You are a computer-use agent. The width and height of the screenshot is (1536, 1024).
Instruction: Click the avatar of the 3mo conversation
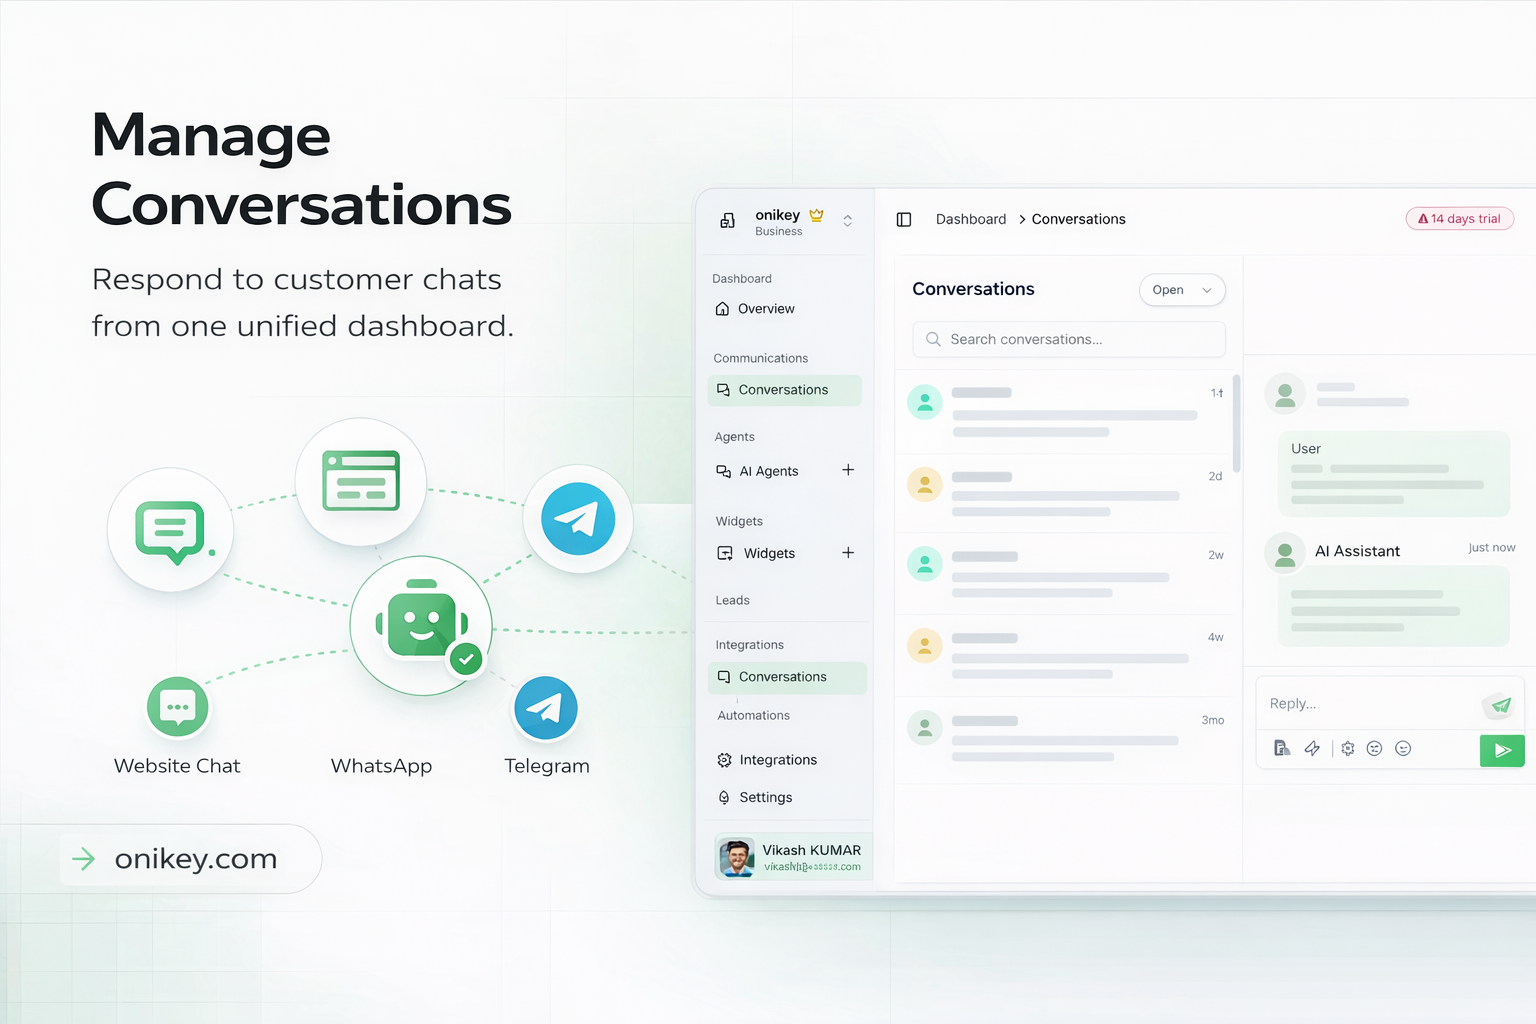925,727
